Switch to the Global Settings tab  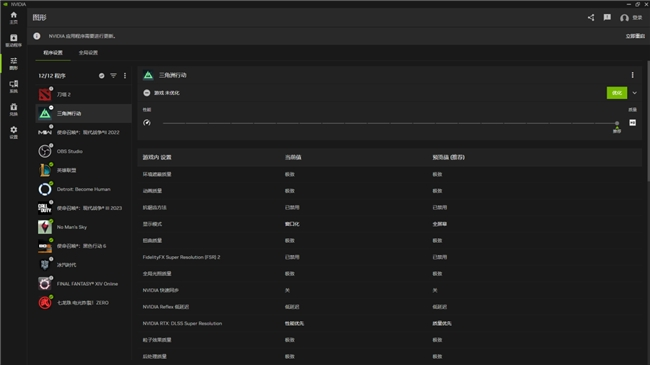(88, 53)
